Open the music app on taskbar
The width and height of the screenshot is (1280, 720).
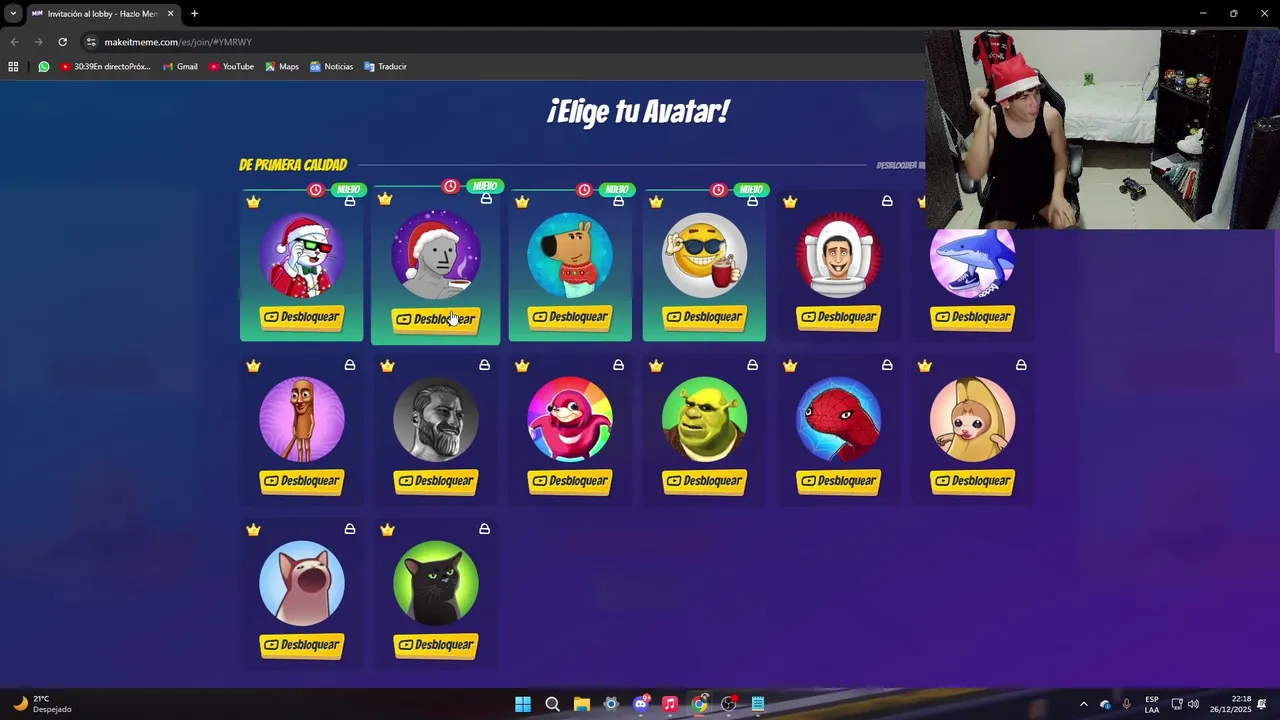click(670, 704)
